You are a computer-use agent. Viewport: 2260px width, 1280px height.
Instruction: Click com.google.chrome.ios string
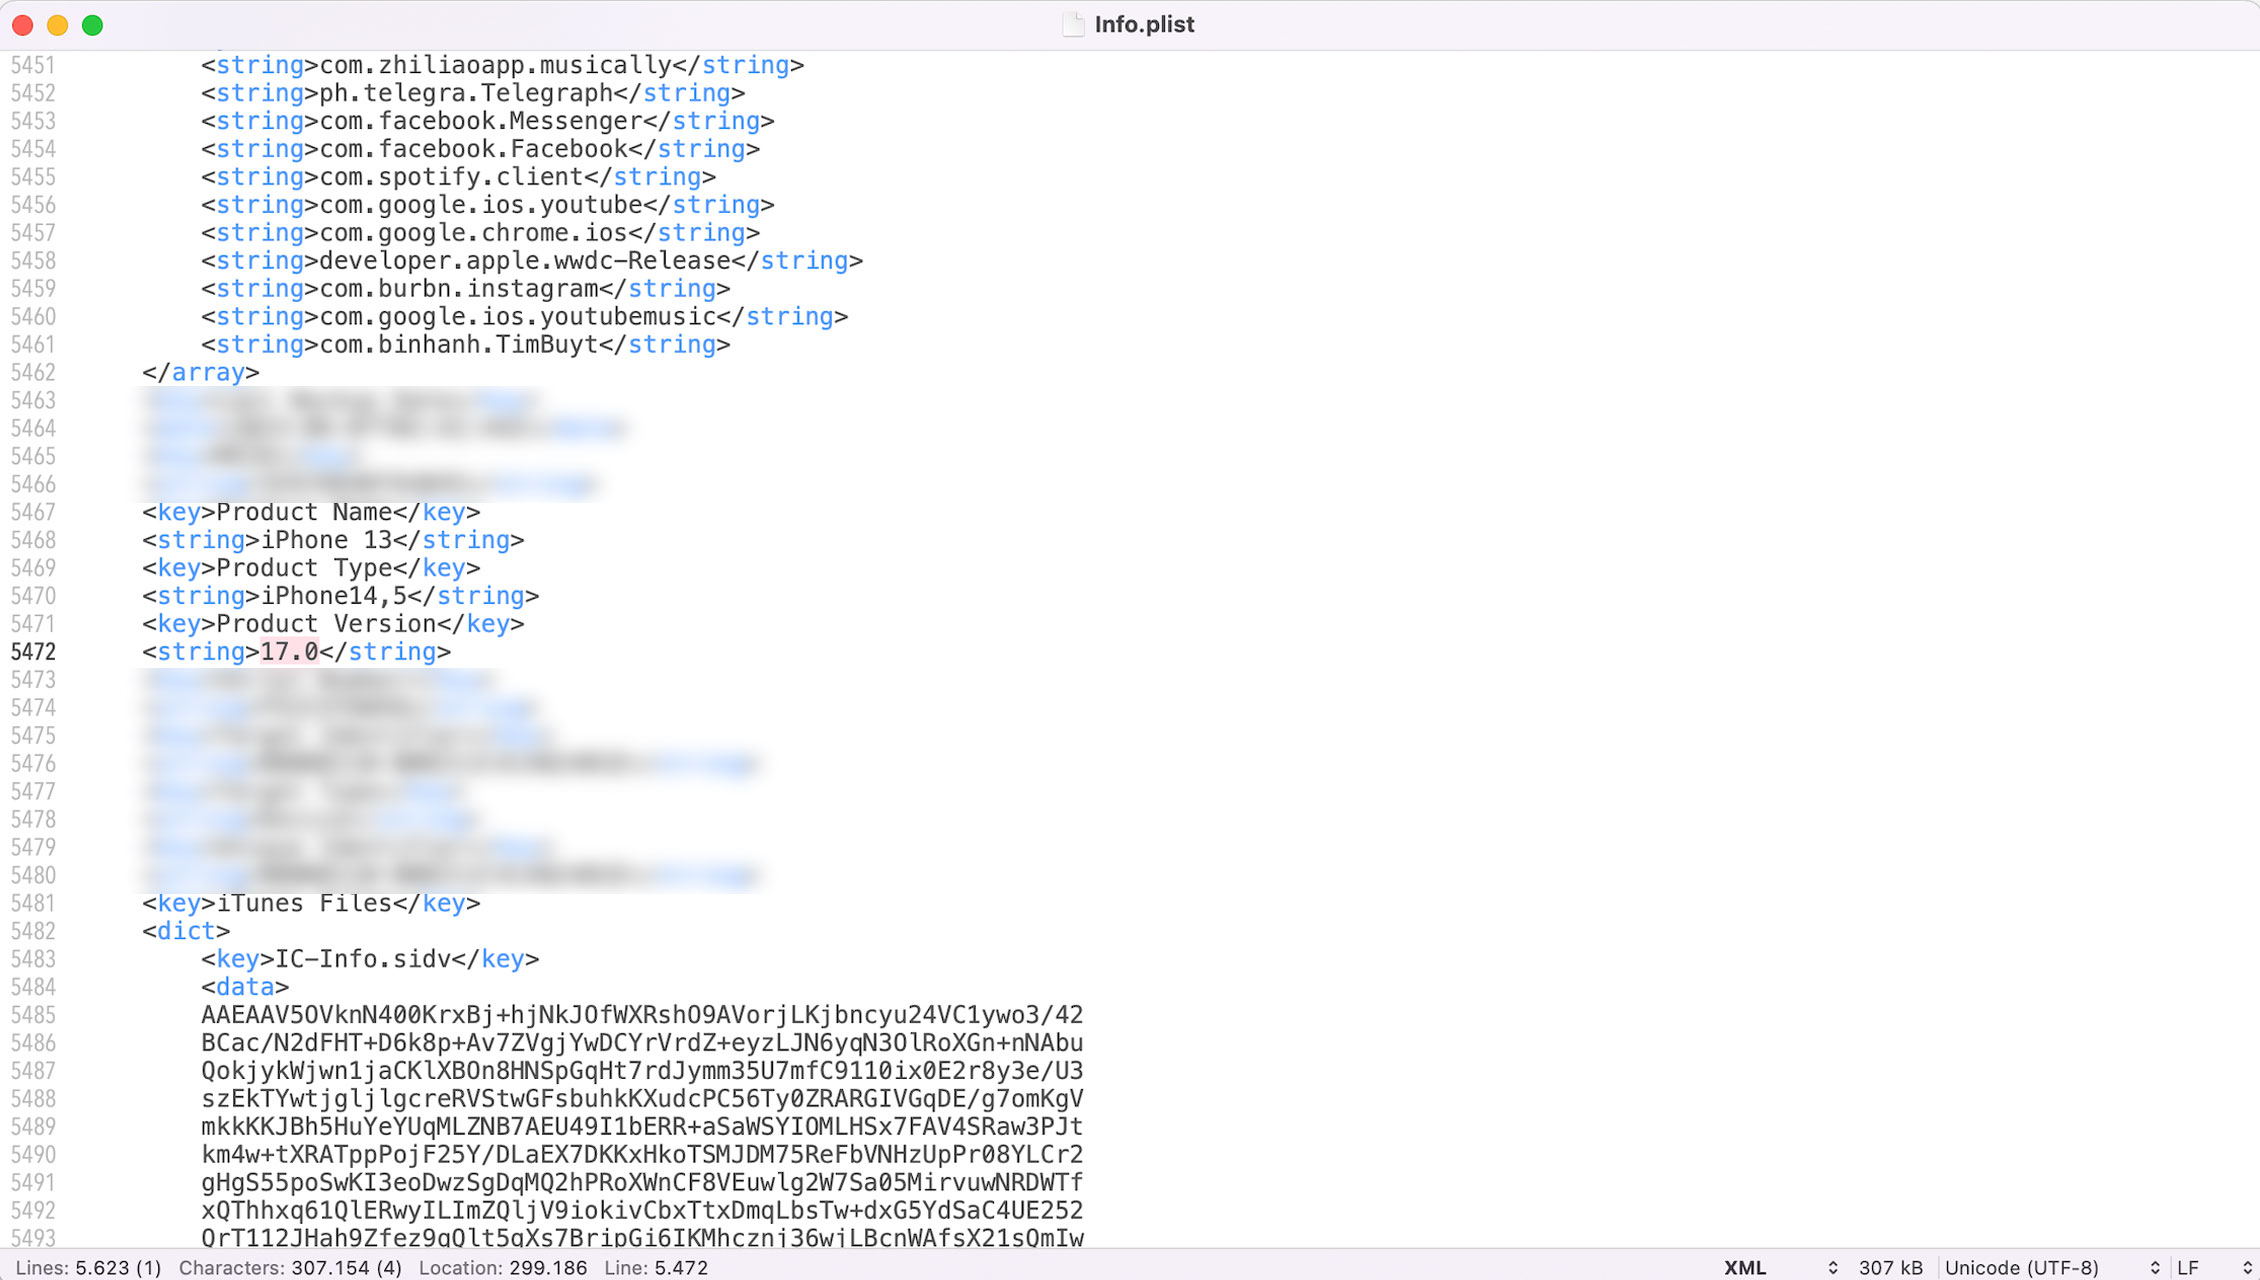click(x=473, y=233)
